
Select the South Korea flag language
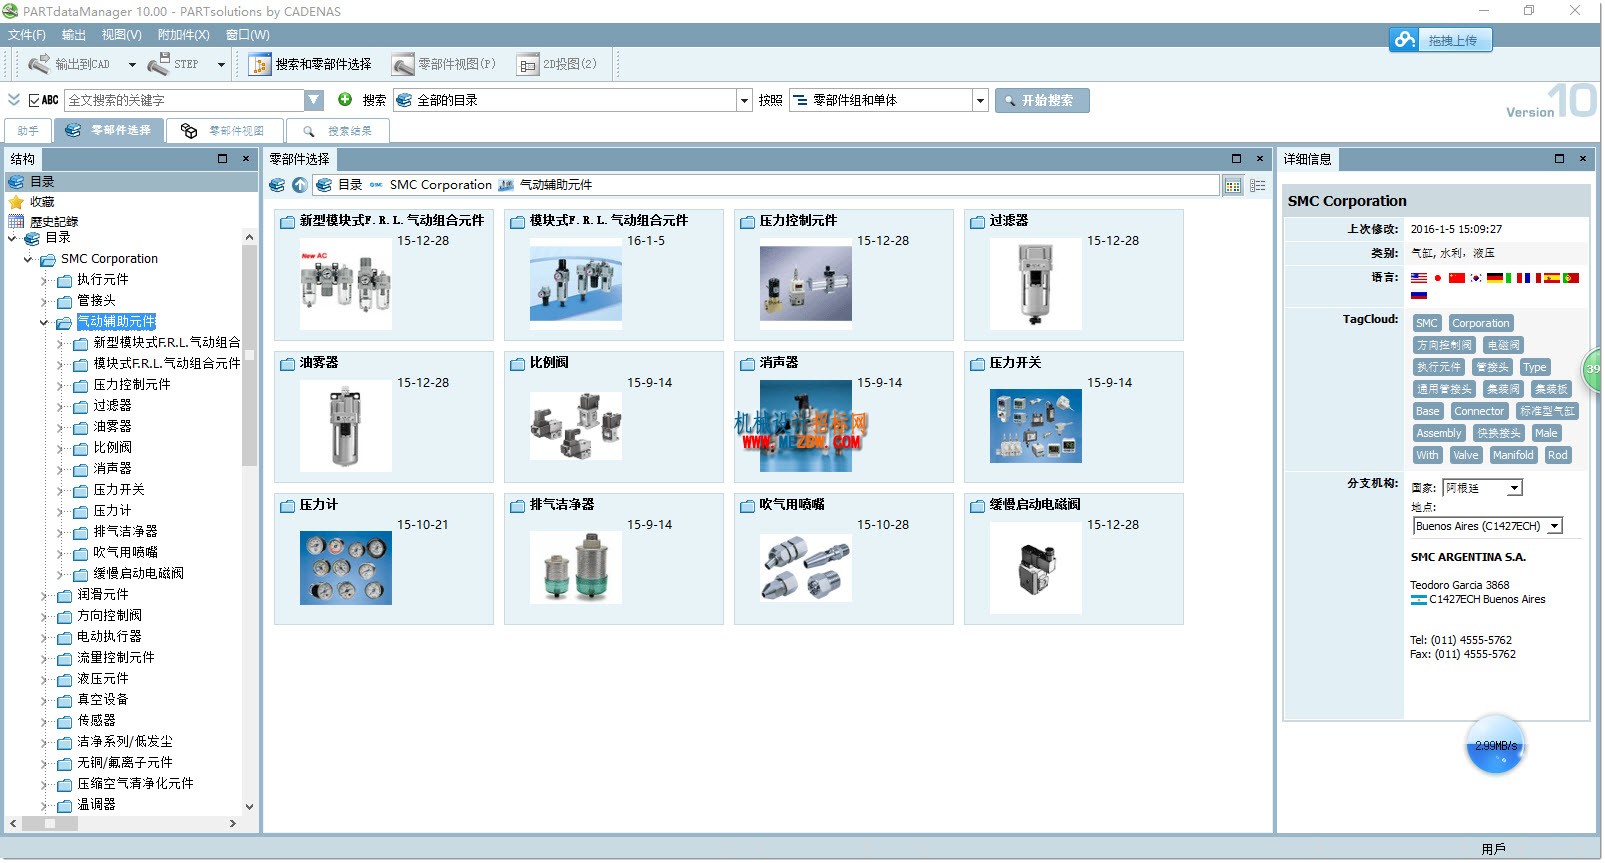click(1476, 278)
